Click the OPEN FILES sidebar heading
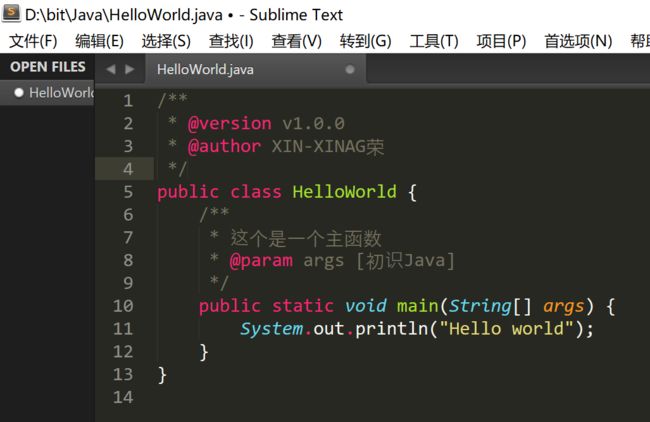The width and height of the screenshot is (650, 422). 48,67
